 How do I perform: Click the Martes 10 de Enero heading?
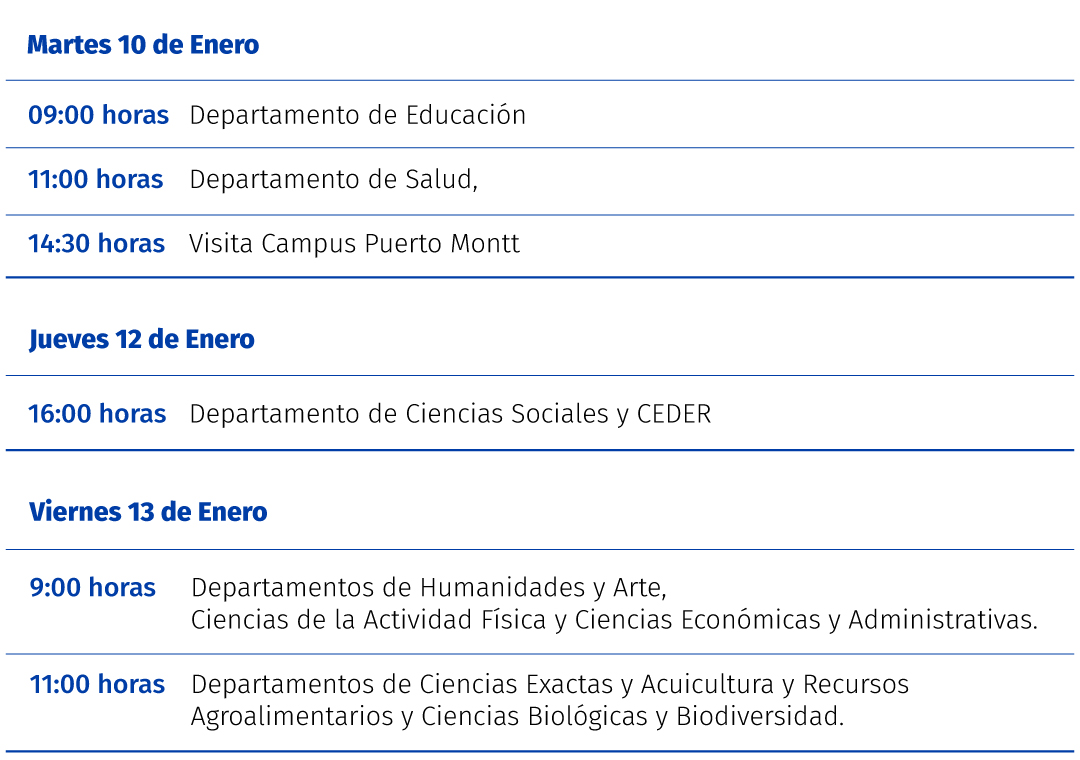tap(143, 45)
